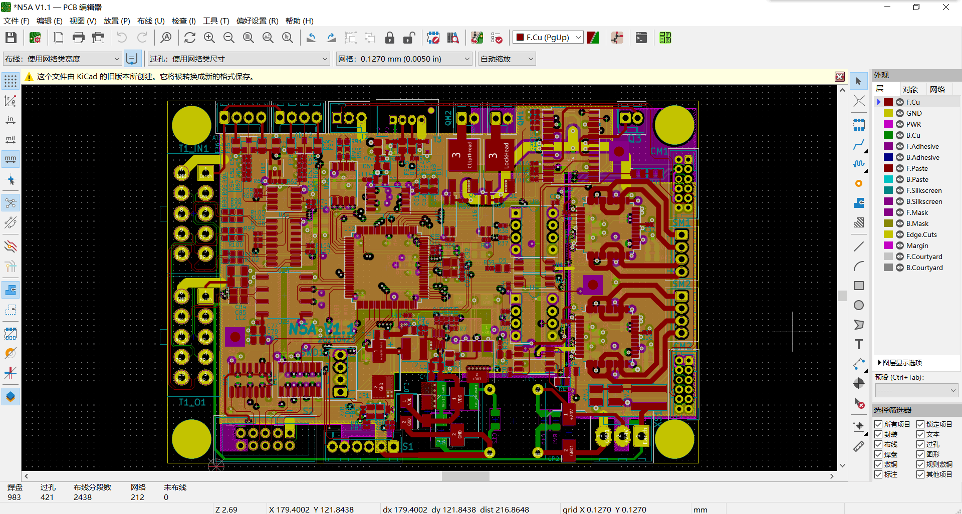
Task: Click the Refresh view icon
Action: click(189, 38)
